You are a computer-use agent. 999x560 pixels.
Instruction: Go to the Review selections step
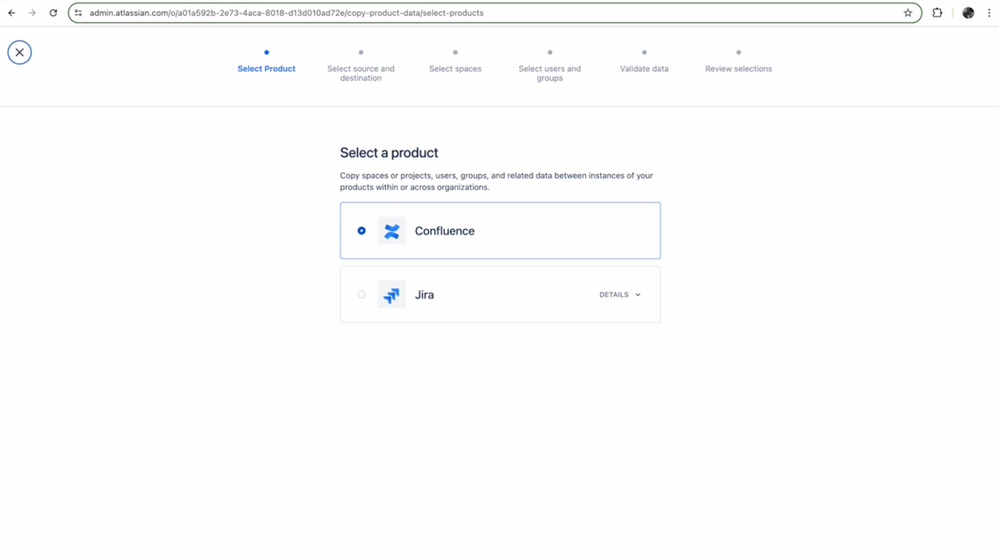point(738,69)
